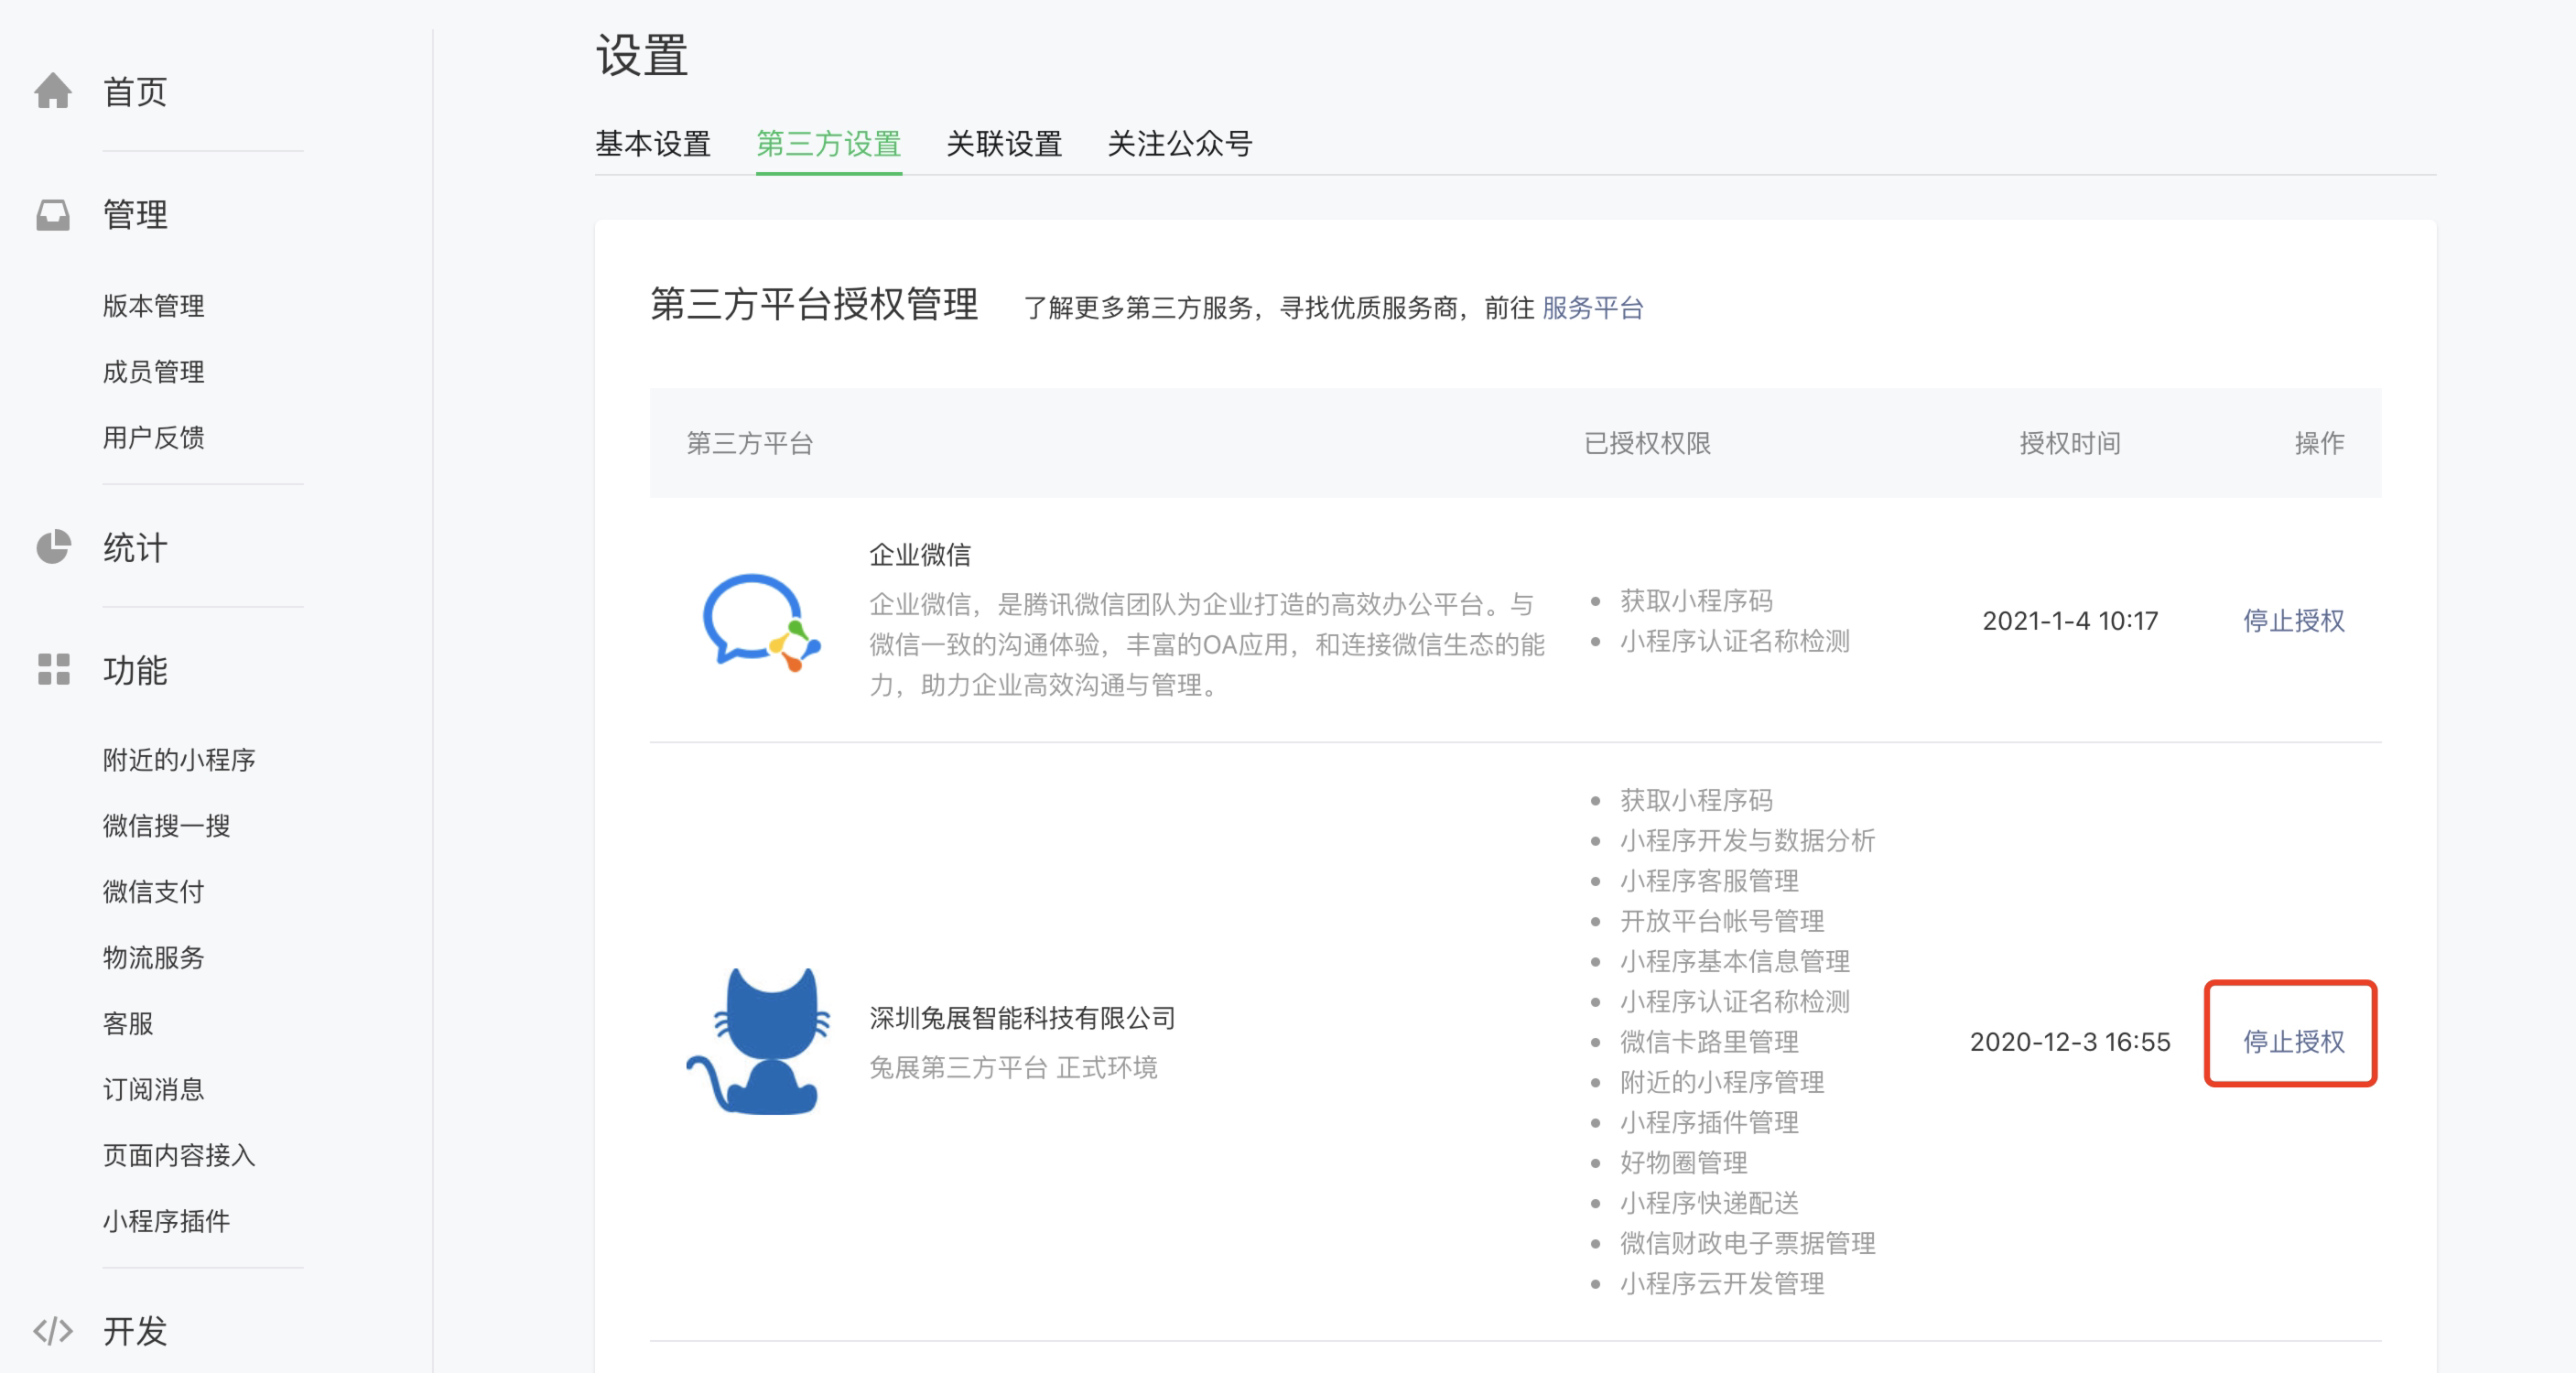Click the 深圳兔展智能科技有限公司 name
The width and height of the screenshot is (2576, 1373).
(1022, 1018)
